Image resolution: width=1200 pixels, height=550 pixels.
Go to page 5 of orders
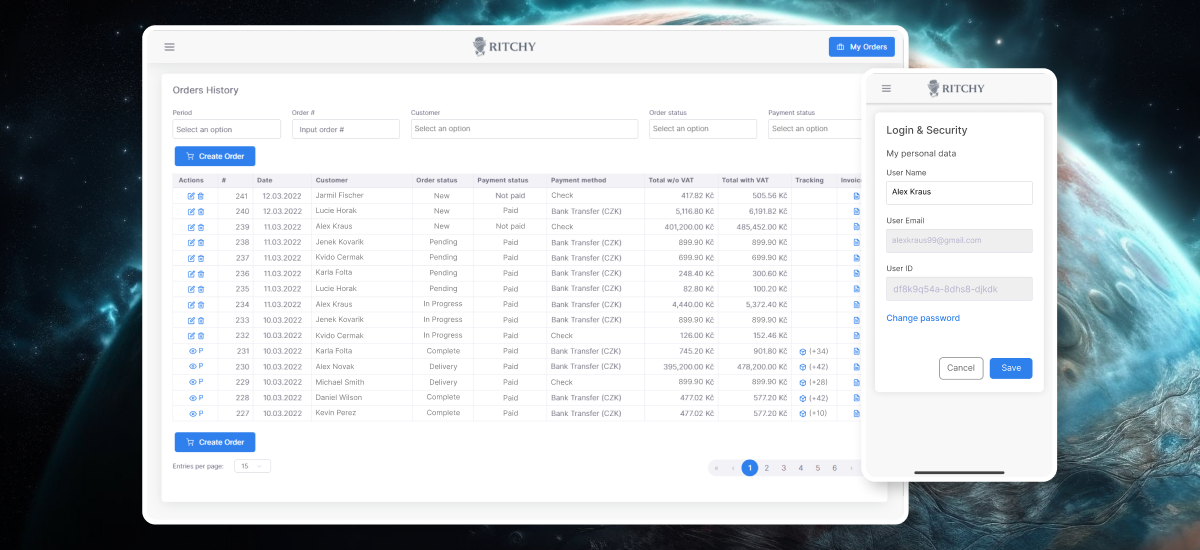(x=817, y=468)
